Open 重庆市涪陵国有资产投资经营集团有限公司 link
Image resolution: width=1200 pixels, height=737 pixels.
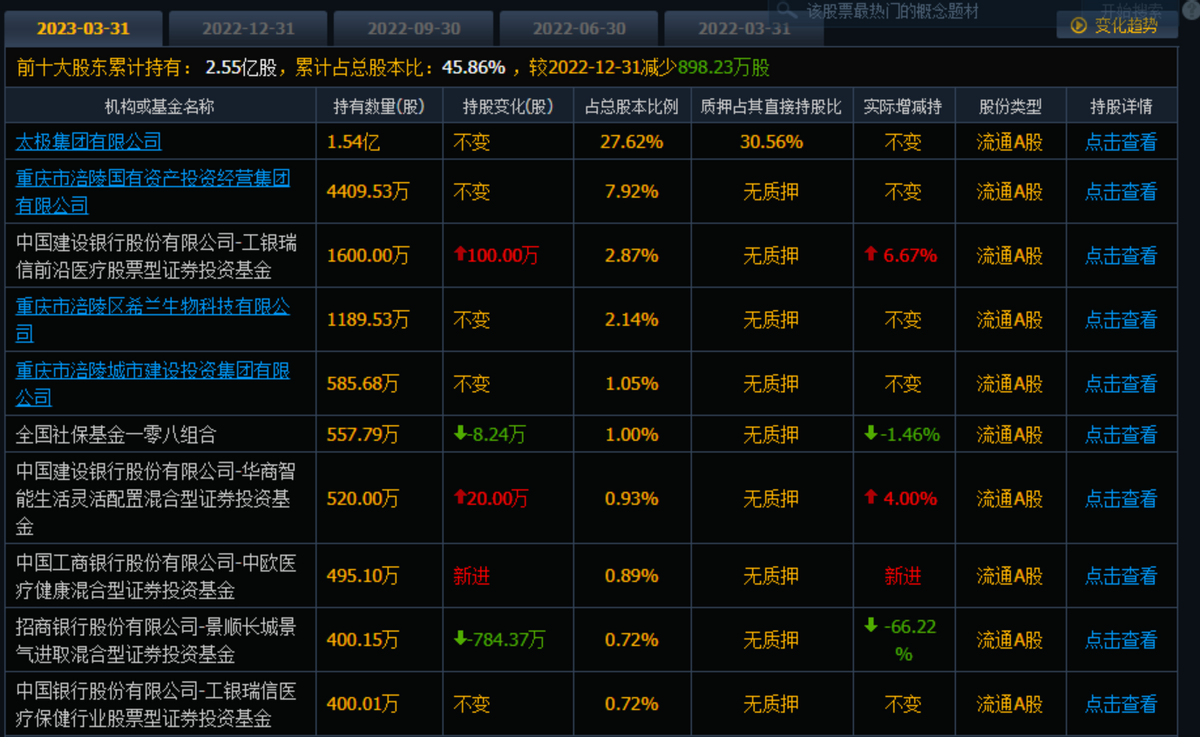(x=153, y=192)
